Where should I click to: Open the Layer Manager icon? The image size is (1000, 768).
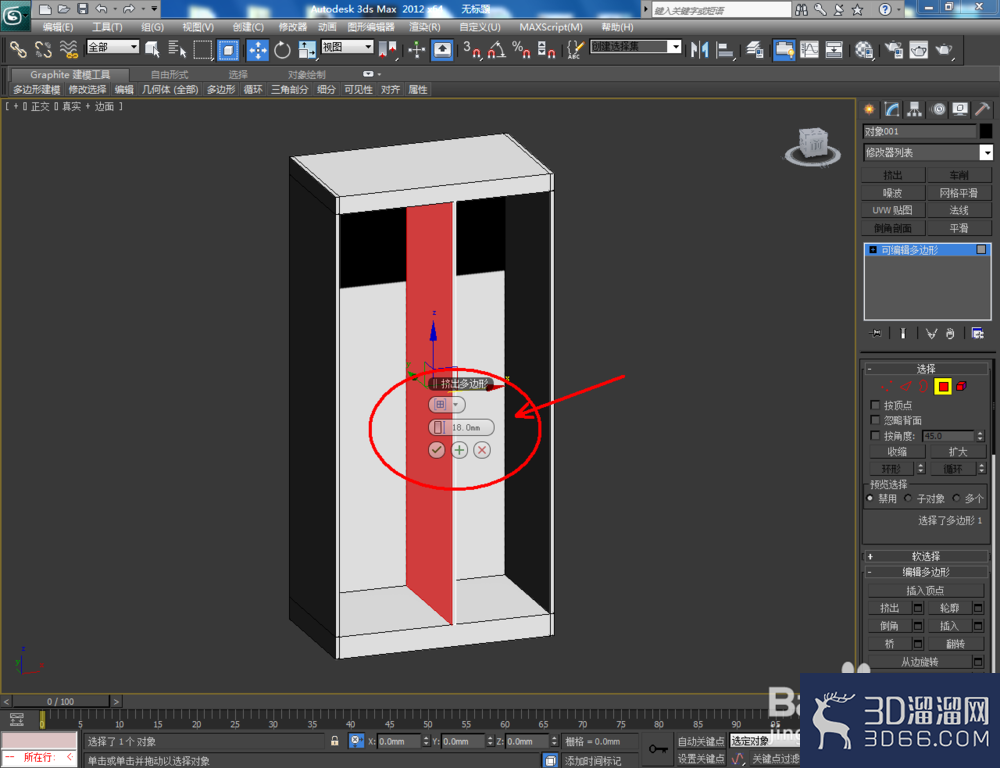[754, 49]
